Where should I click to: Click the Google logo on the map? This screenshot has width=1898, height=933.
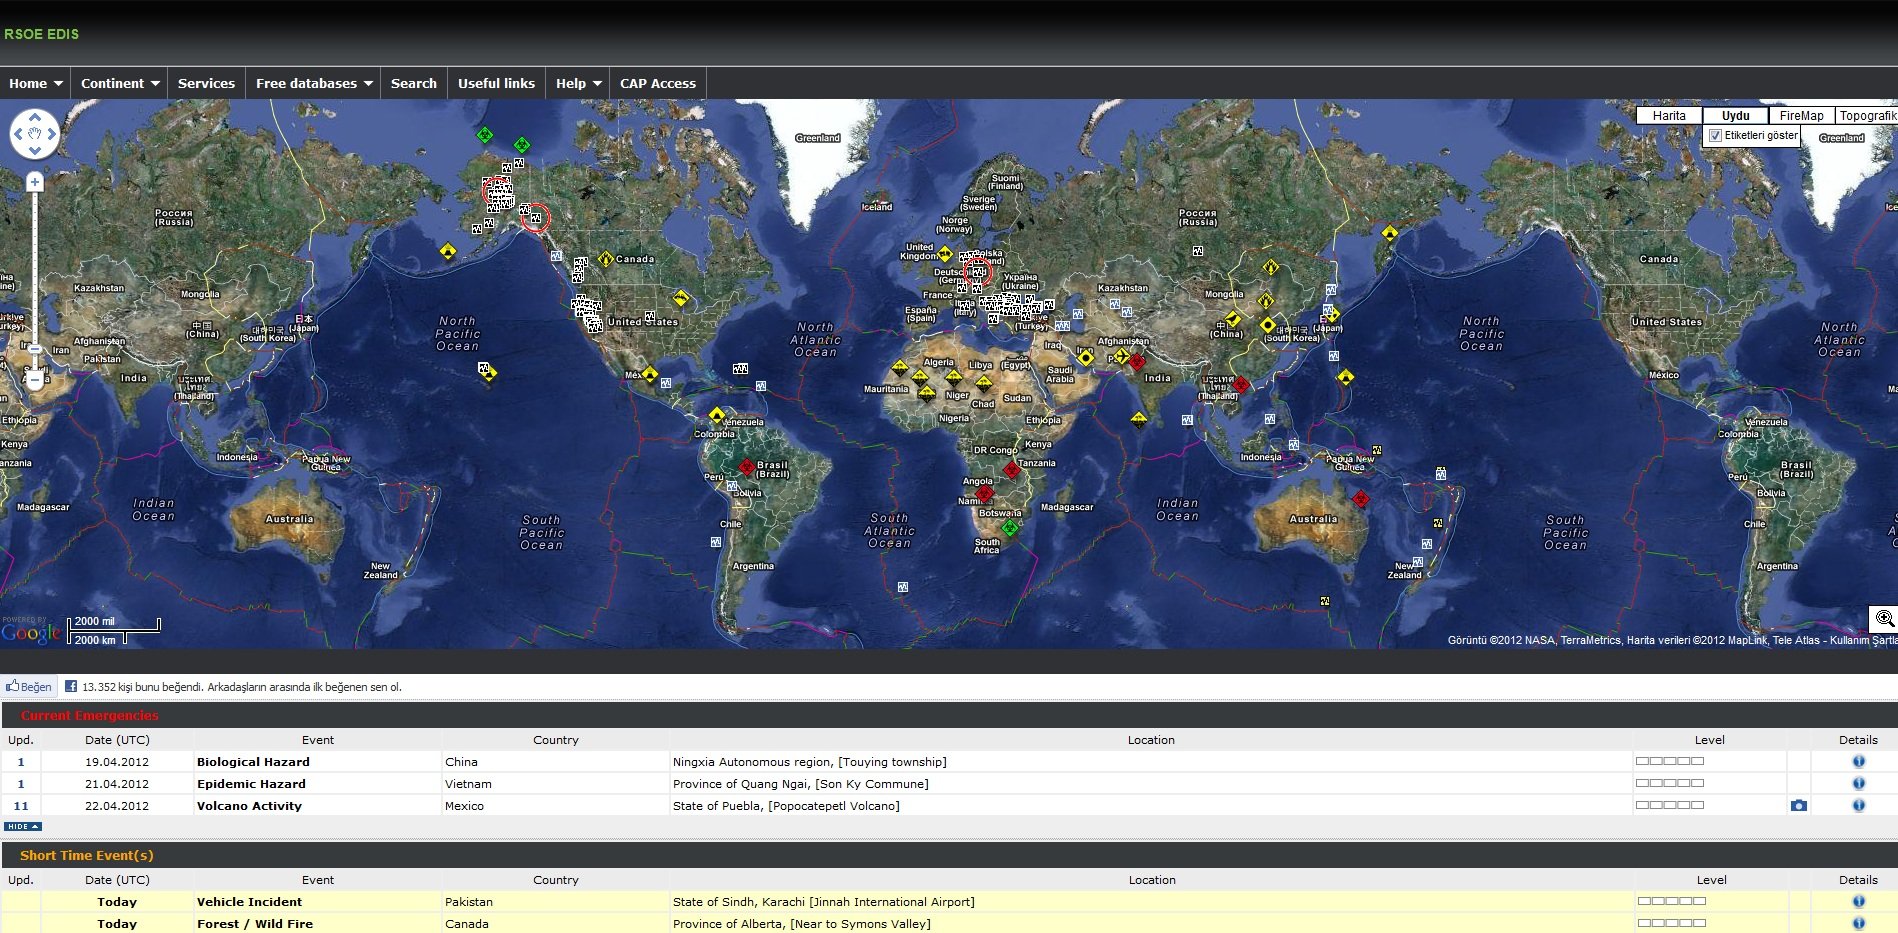31,632
